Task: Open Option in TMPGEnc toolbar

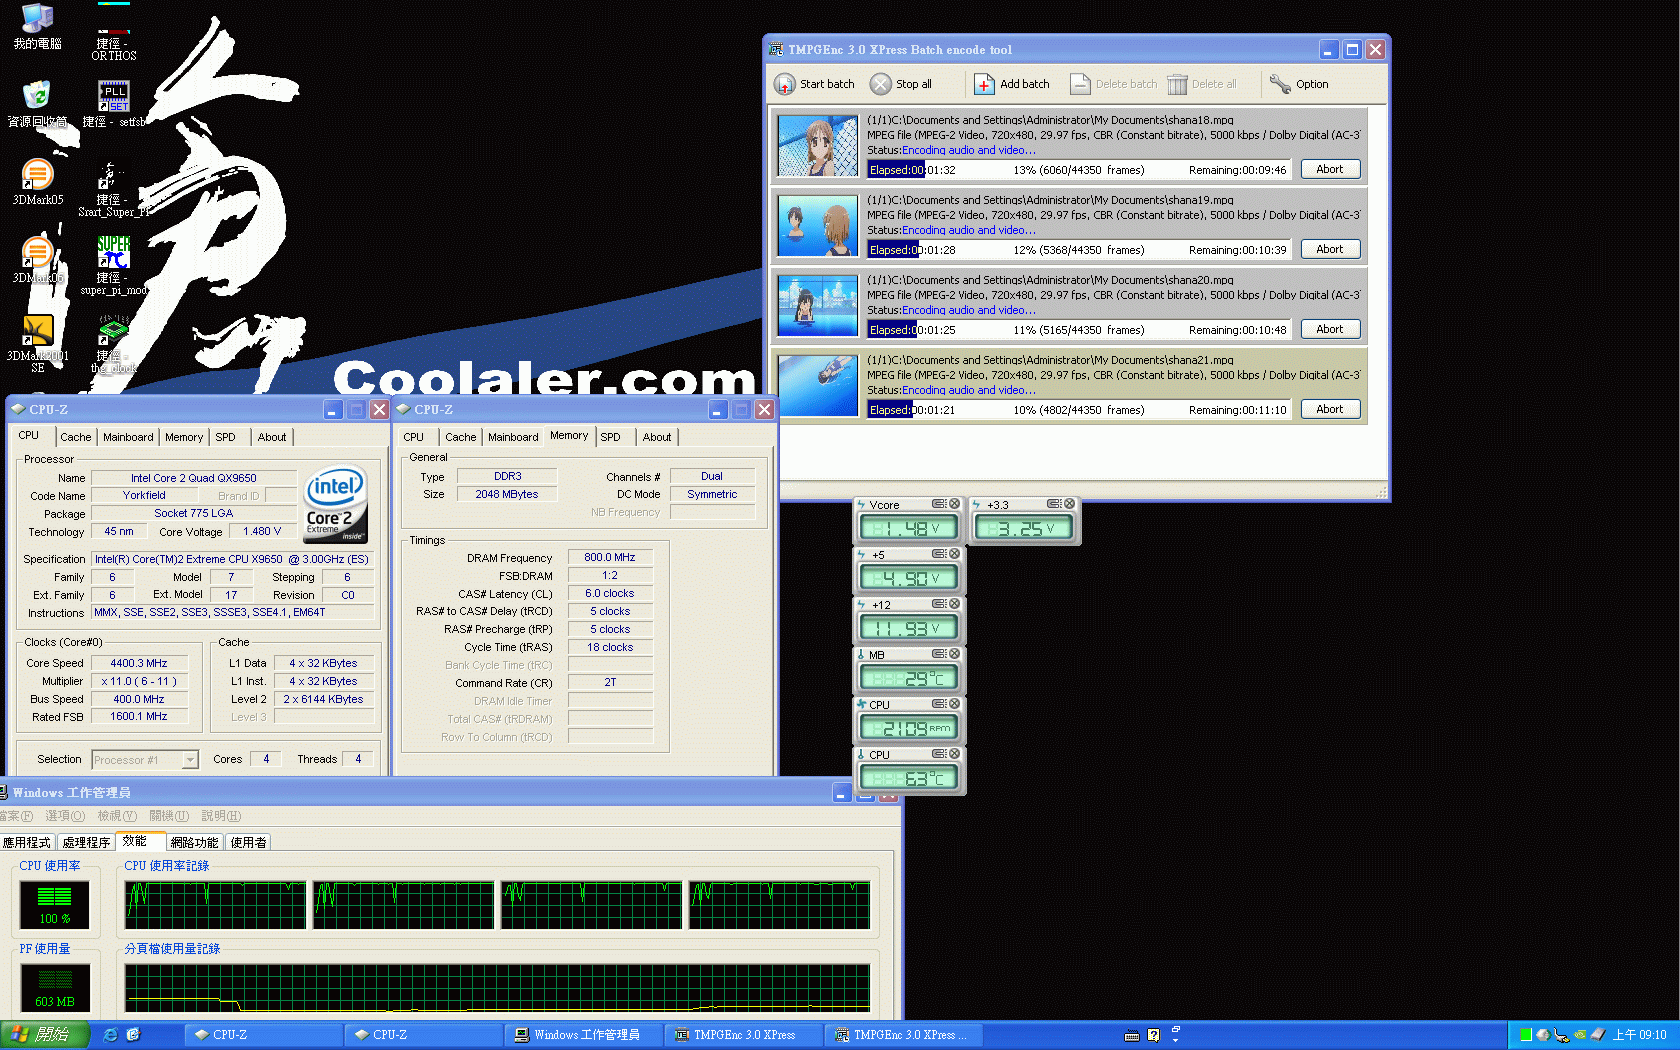Action: [x=1299, y=84]
